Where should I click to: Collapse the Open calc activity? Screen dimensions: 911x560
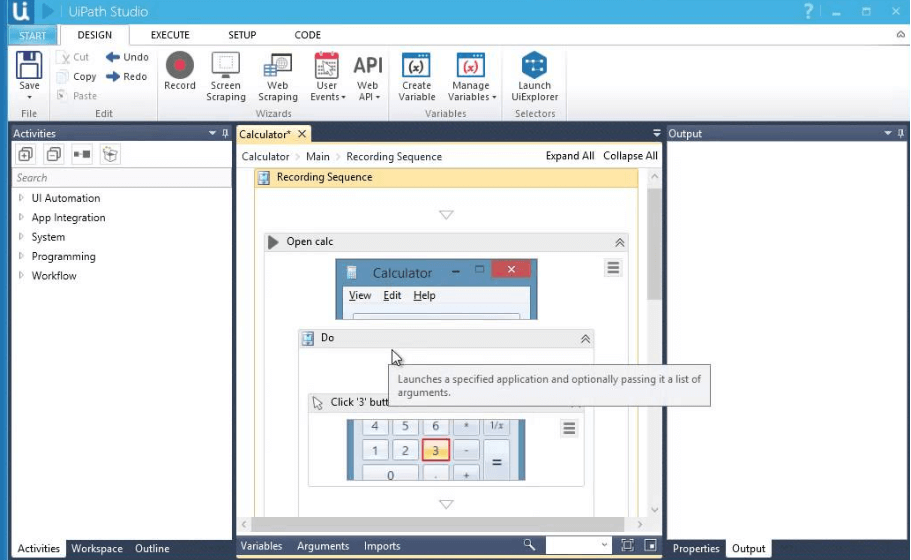619,242
